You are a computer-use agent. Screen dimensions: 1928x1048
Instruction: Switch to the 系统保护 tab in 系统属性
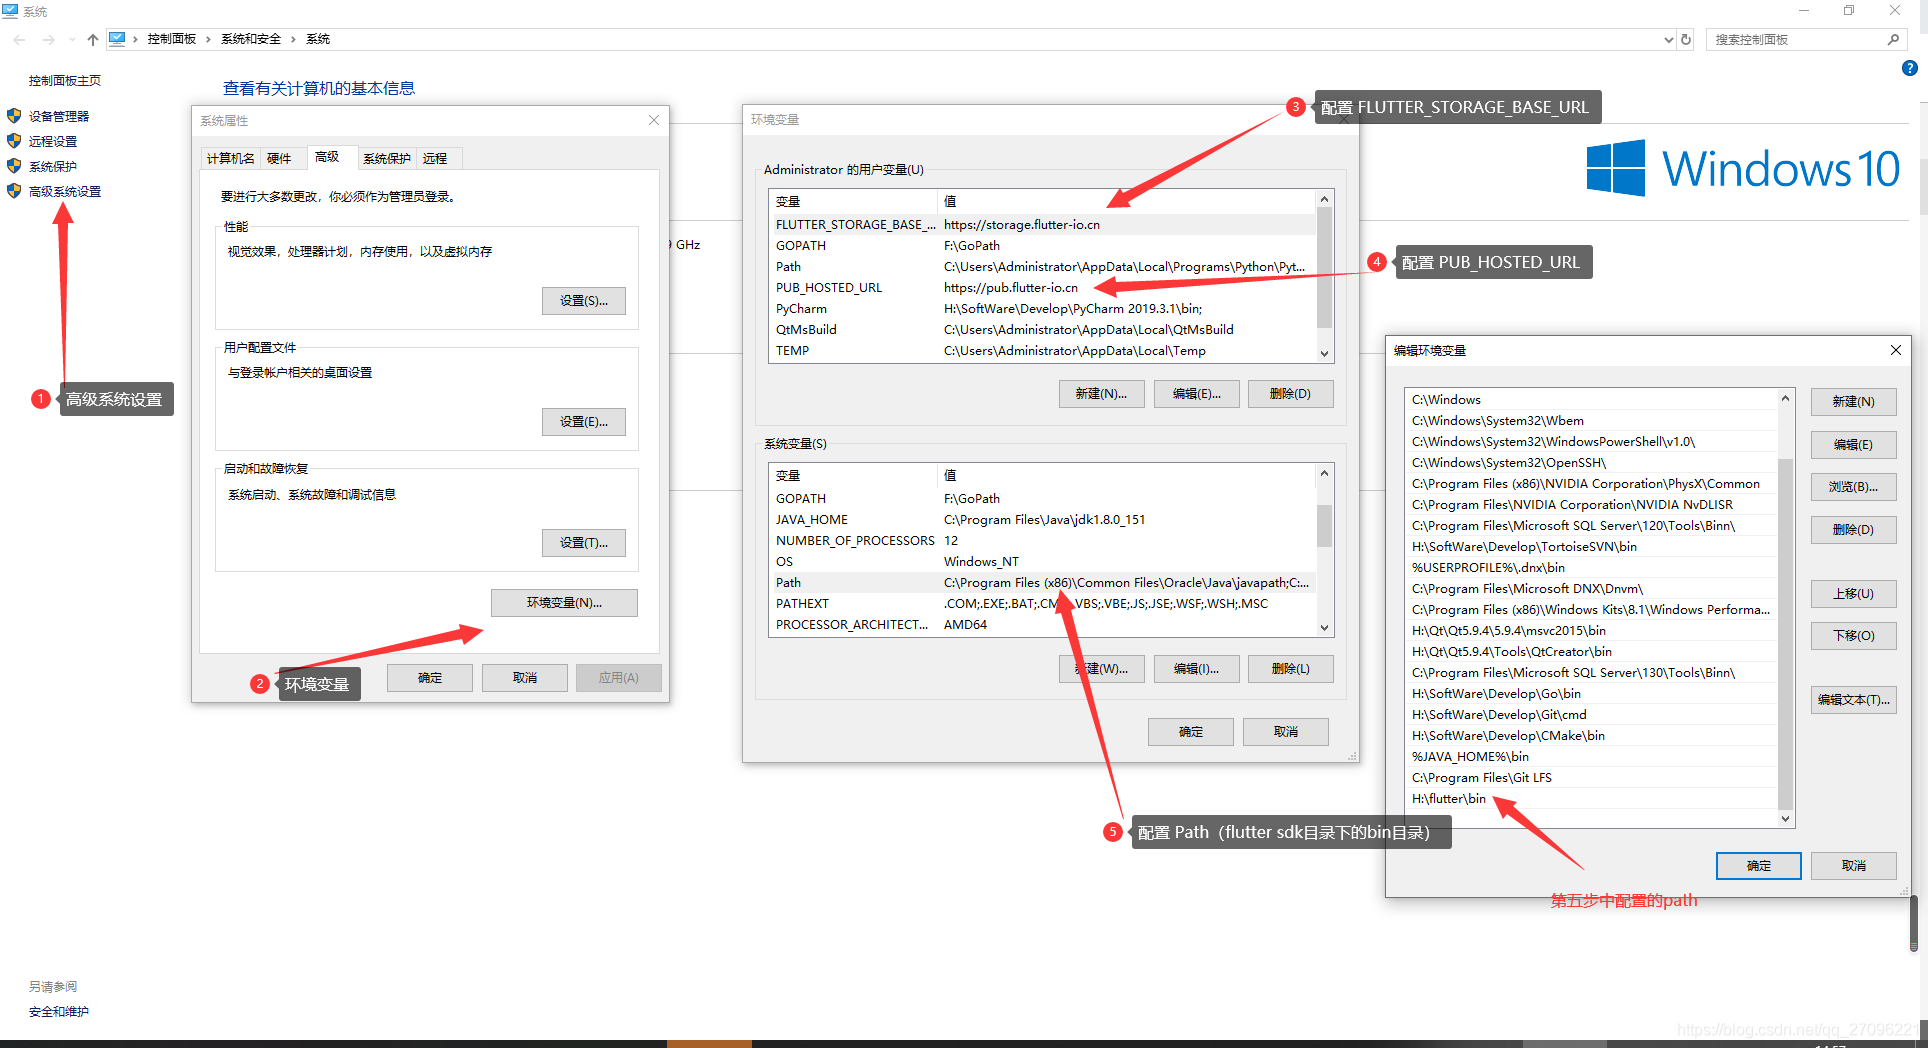pyautogui.click(x=387, y=158)
